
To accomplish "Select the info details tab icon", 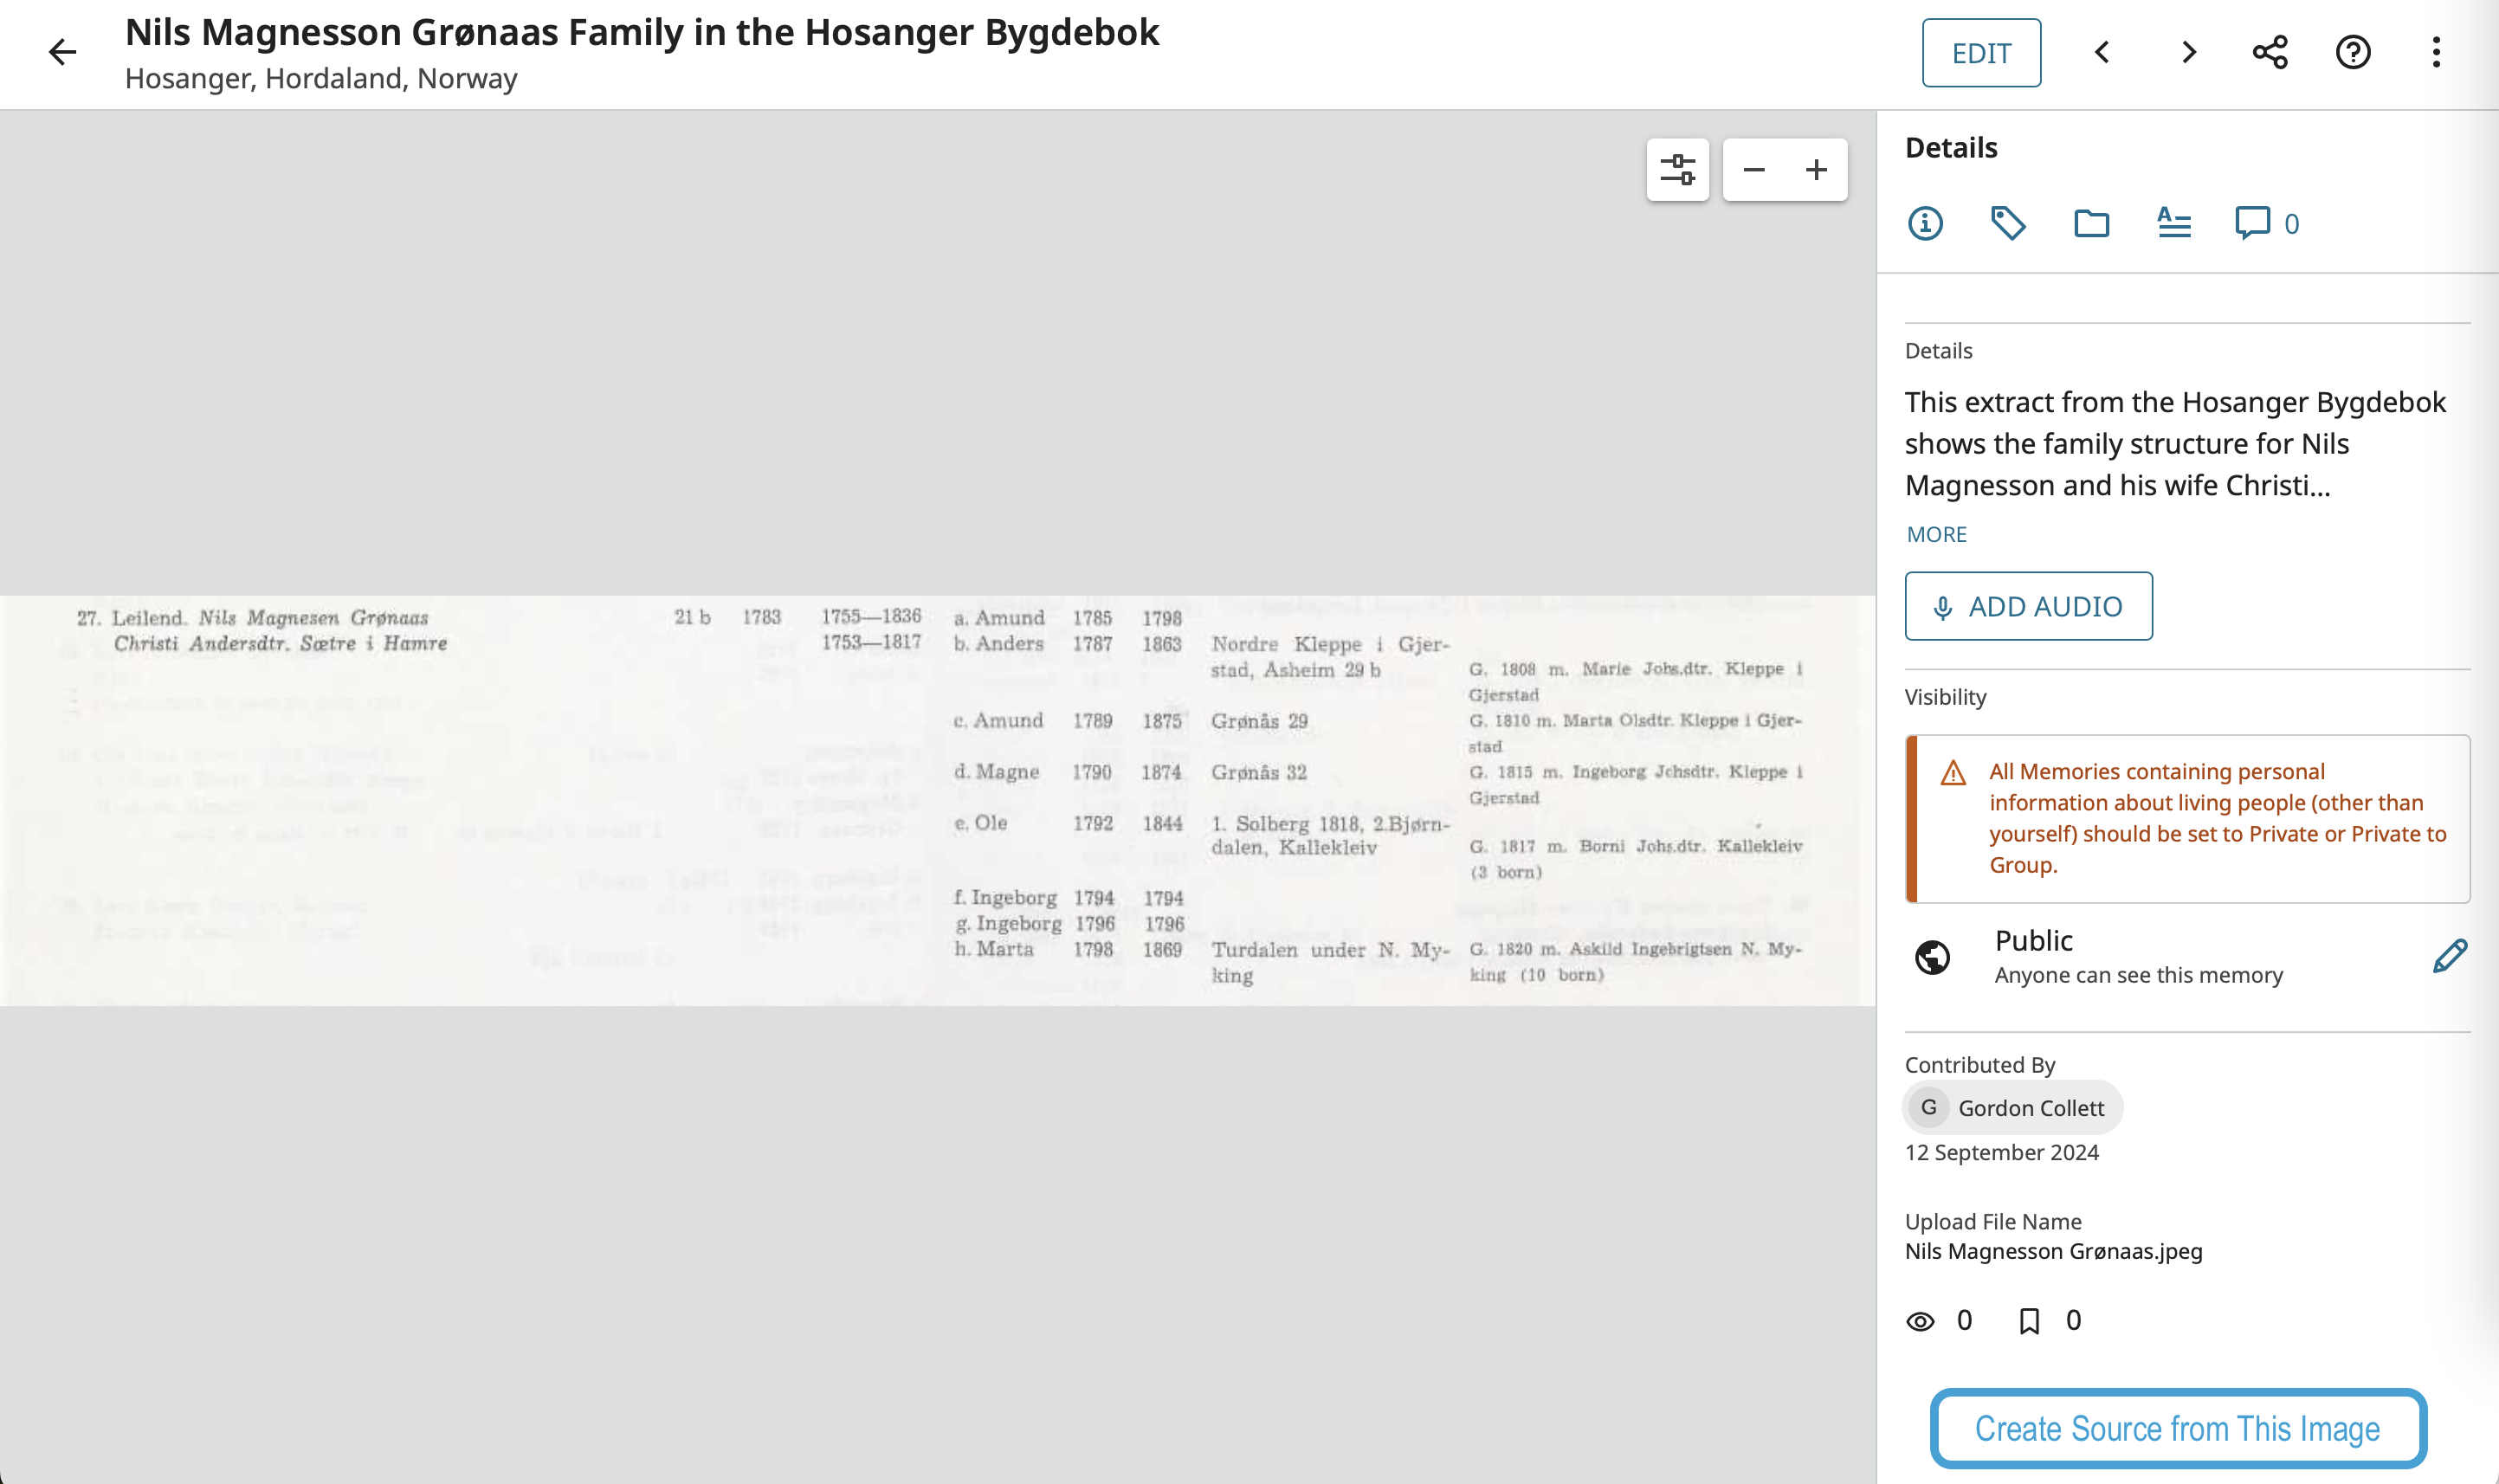I will click(x=1925, y=223).
